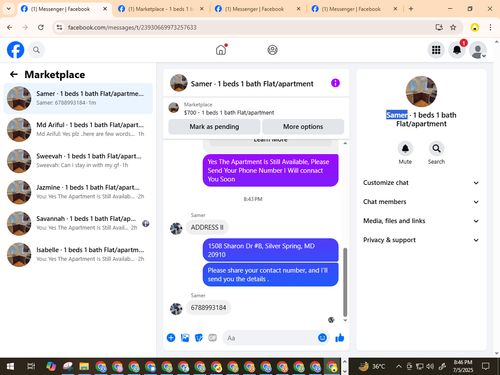This screenshot has width=500, height=375.
Task: Go back using Marketplace arrow
Action: click(x=14, y=74)
